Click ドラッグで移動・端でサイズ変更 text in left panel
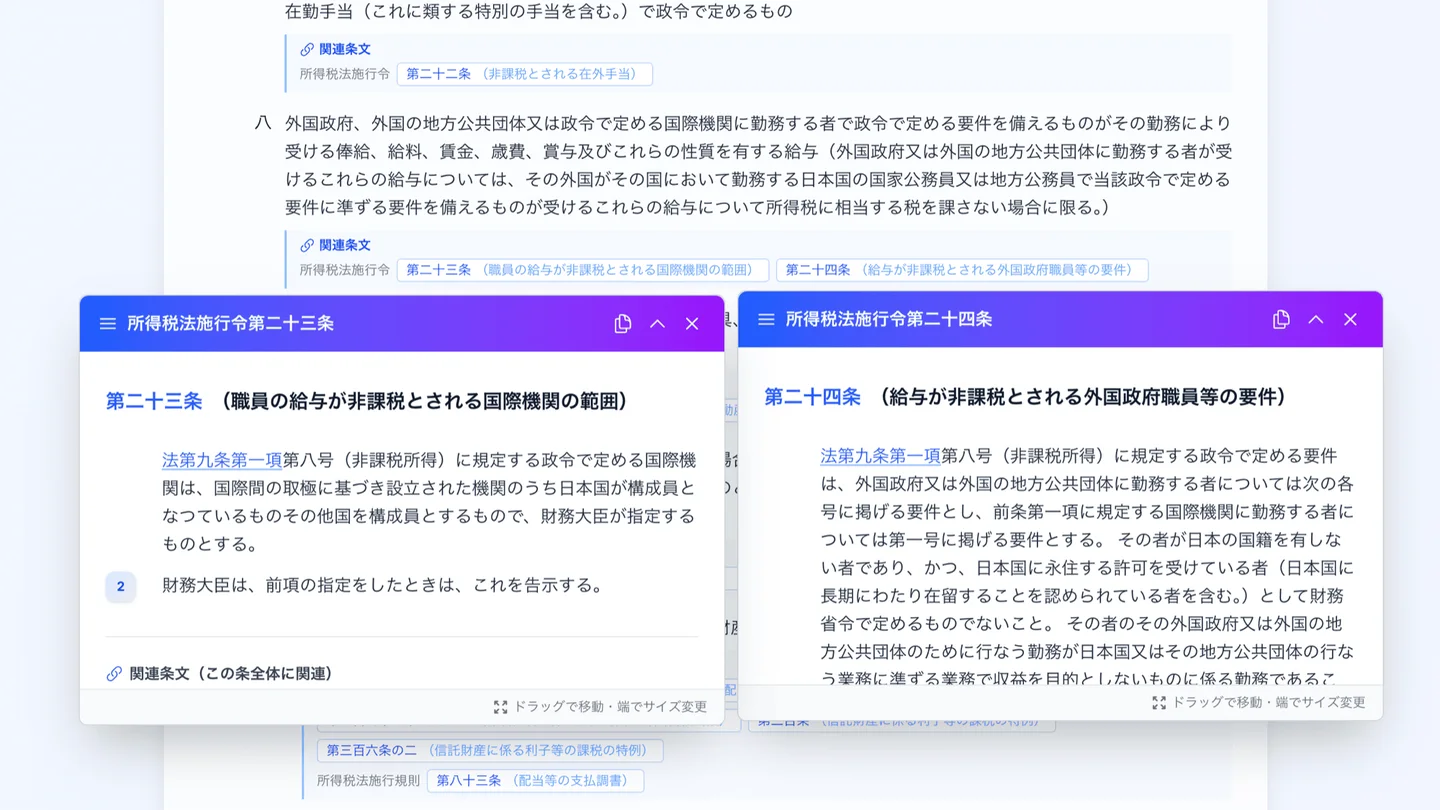 [610, 707]
